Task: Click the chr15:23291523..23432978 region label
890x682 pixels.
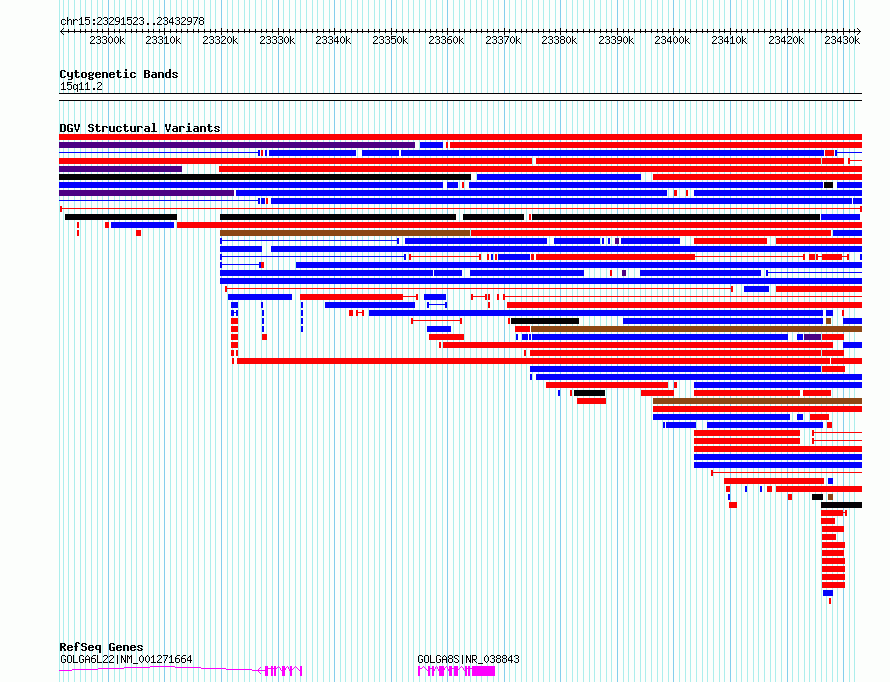Action: pos(132,21)
